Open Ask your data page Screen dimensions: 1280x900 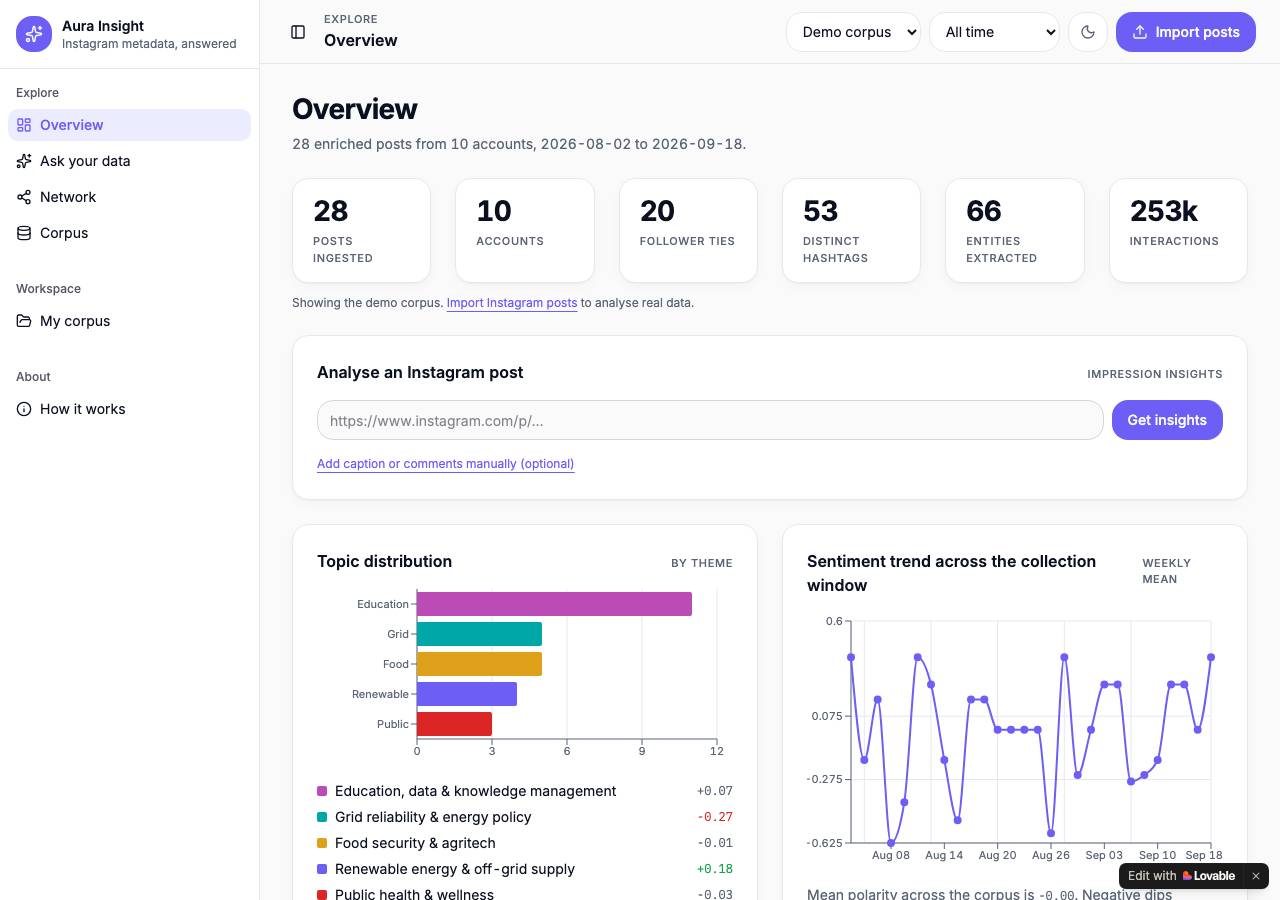129,161
